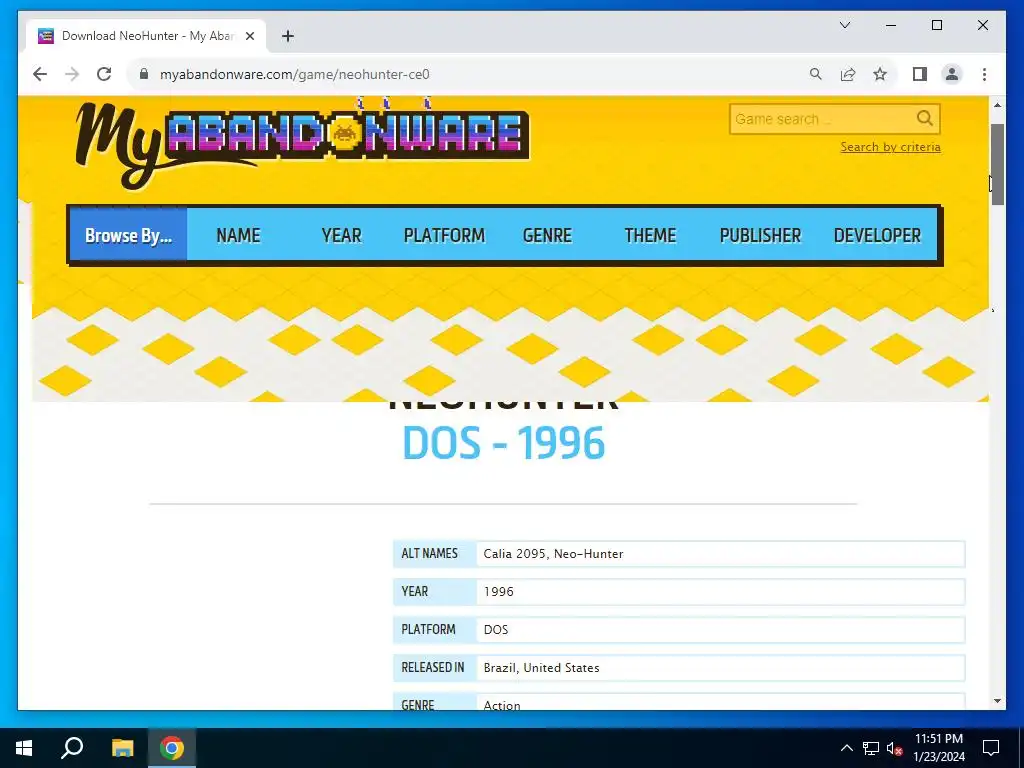
Task: Click muted volume tray icon
Action: pos(895,748)
